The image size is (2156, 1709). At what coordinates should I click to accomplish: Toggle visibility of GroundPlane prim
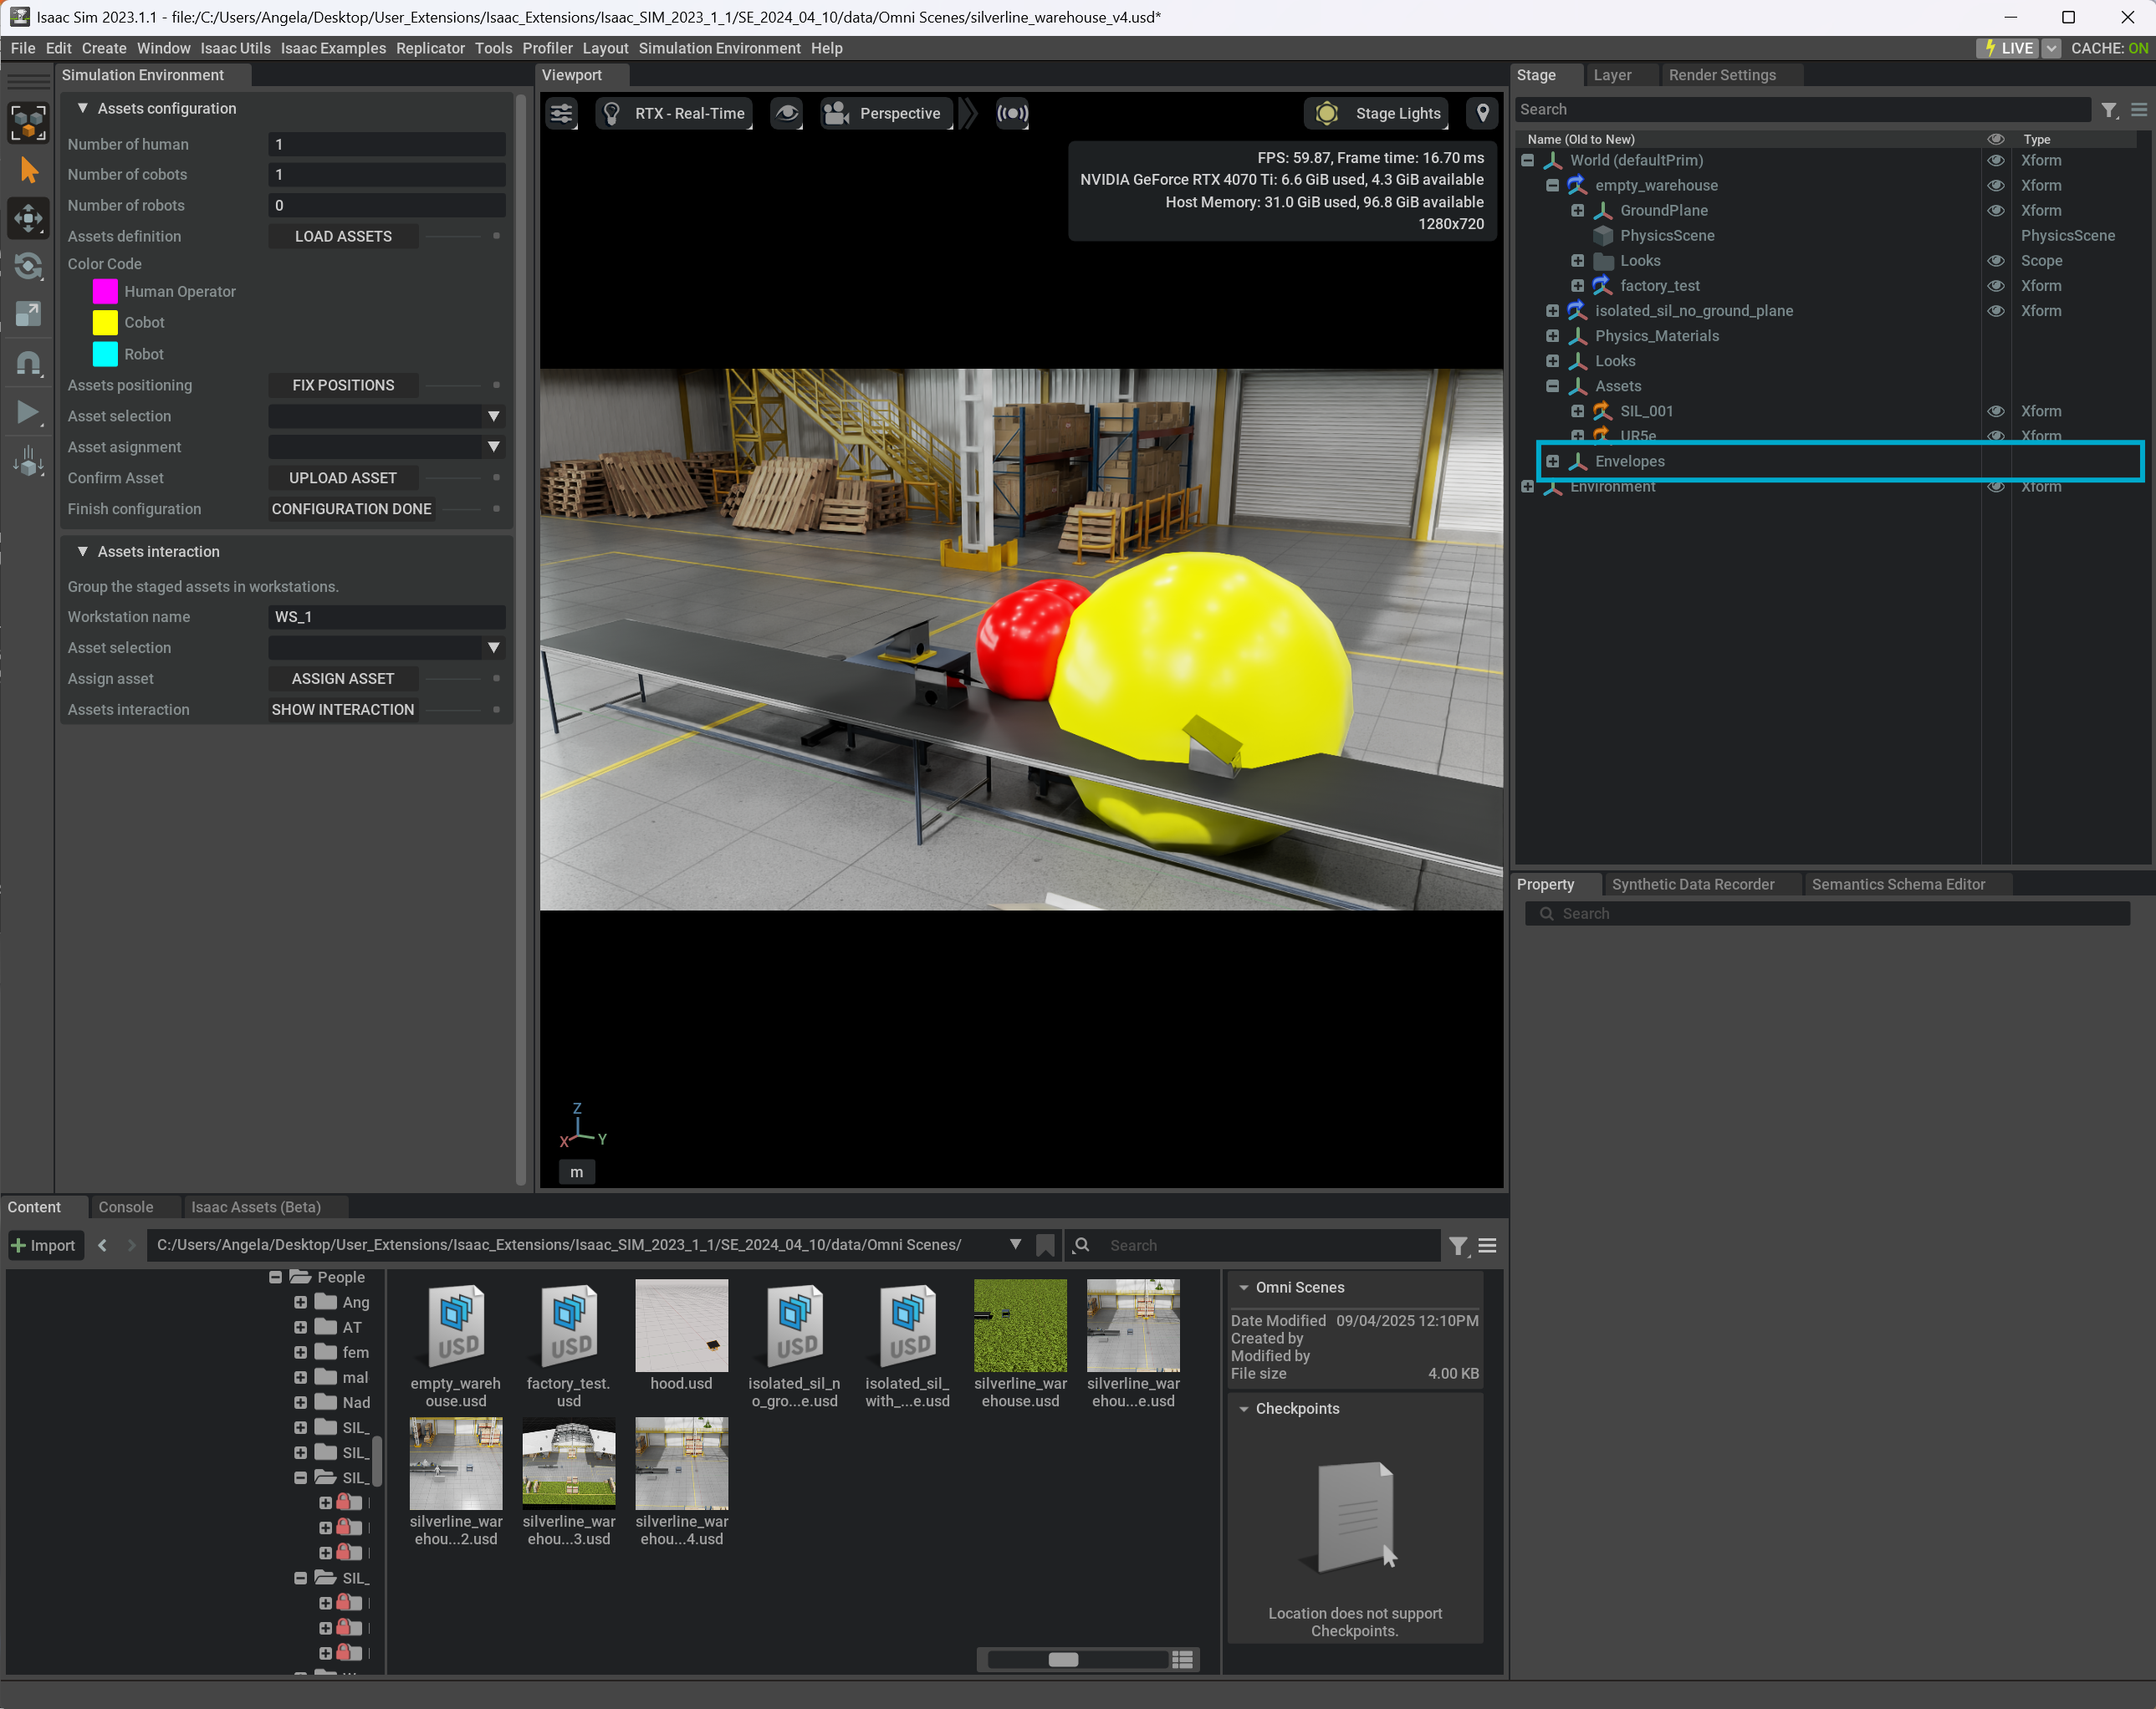pos(1995,210)
